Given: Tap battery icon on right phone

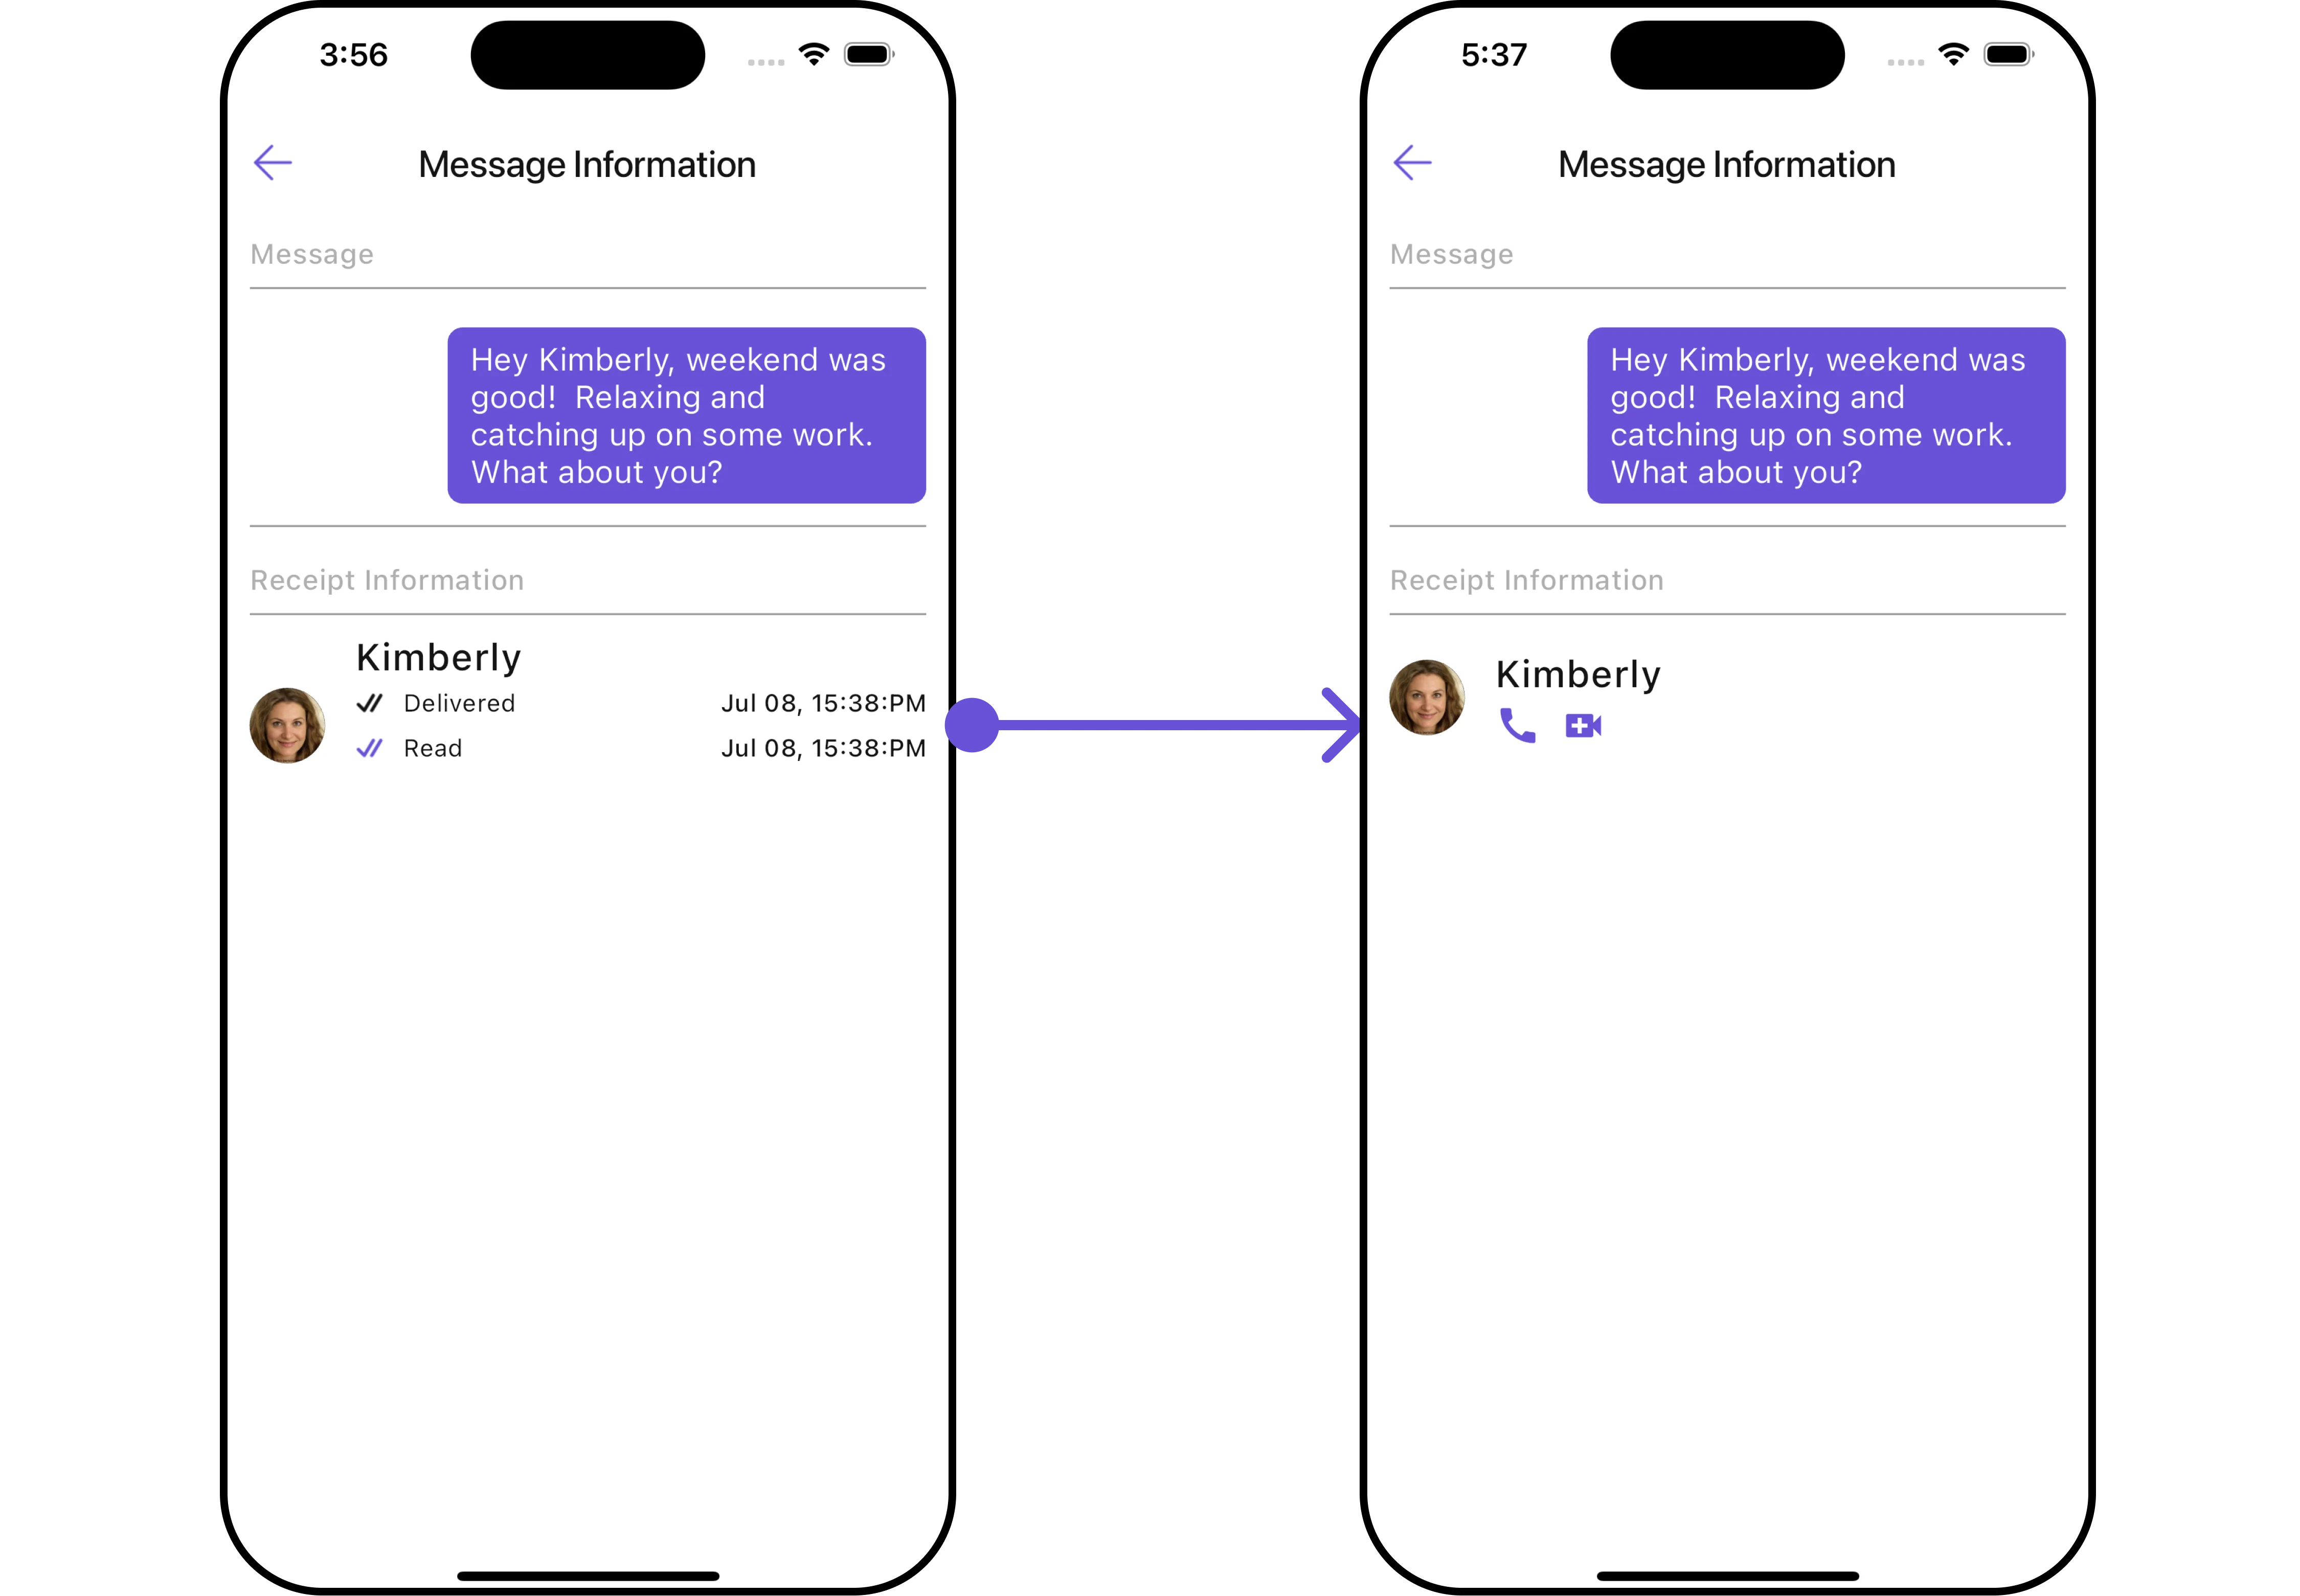Looking at the screenshot, I should point(2008,55).
